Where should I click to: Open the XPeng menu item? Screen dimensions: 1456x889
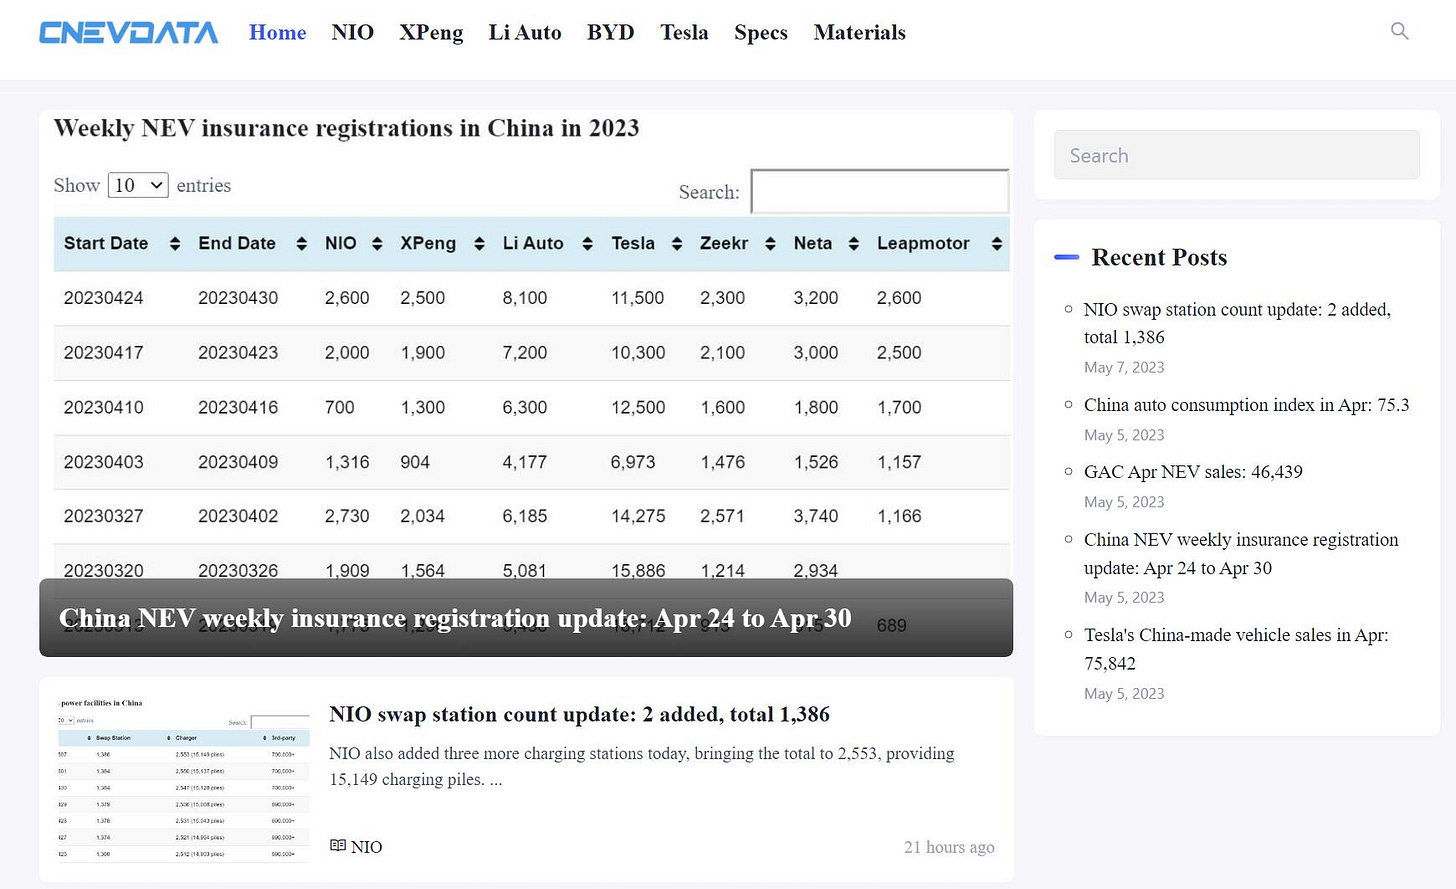click(x=431, y=32)
